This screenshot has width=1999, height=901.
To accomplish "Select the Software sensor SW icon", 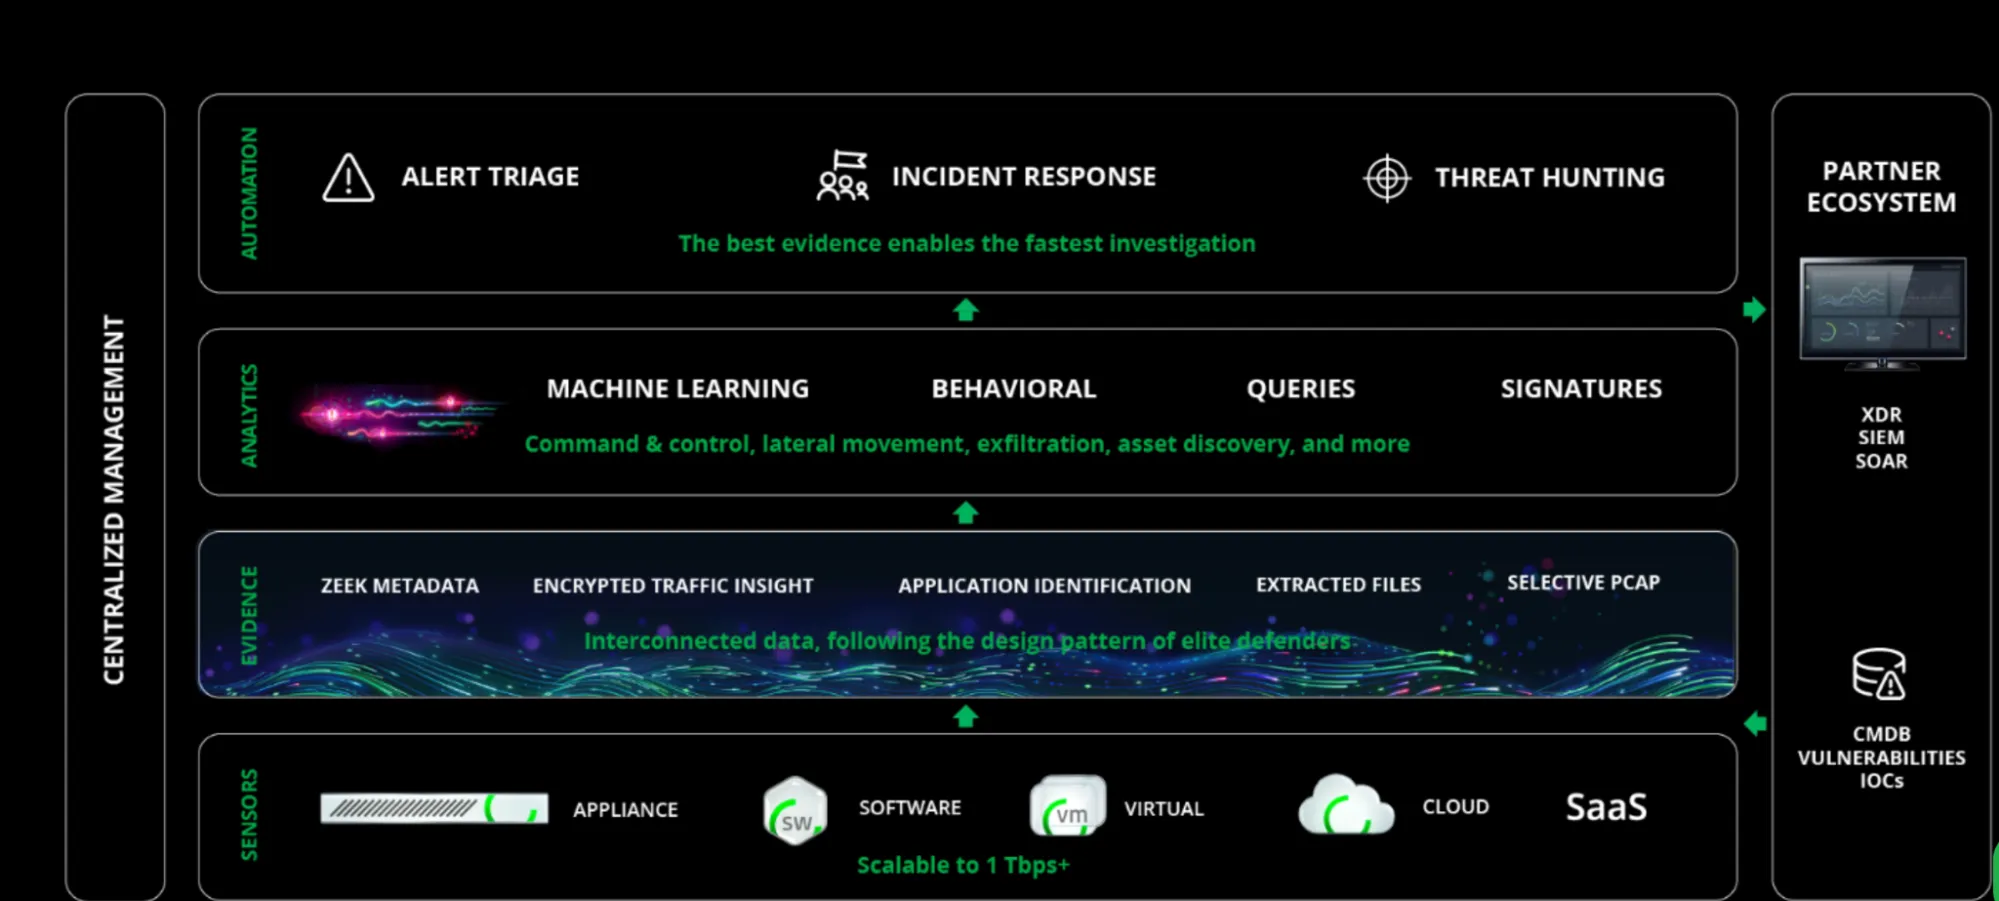I will click(x=795, y=810).
